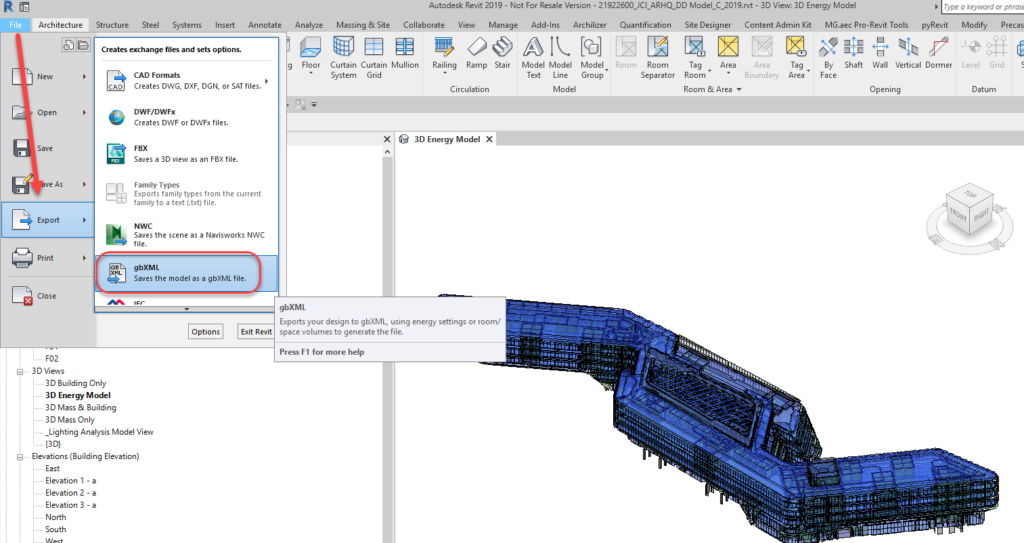Viewport: 1024px width, 543px height.
Task: Expand CAD Formats submenu arrow
Action: pos(266,82)
